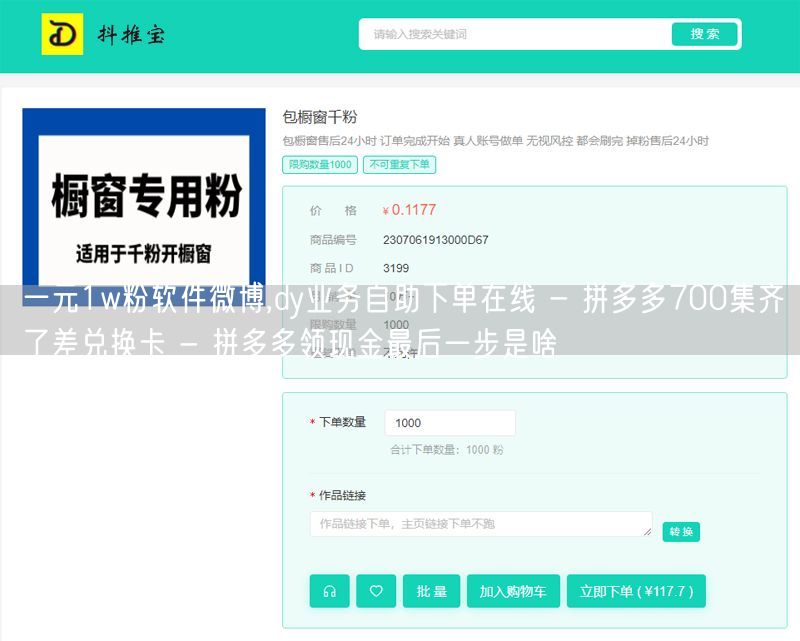Select the product title 包橱窗千粉

(320, 117)
